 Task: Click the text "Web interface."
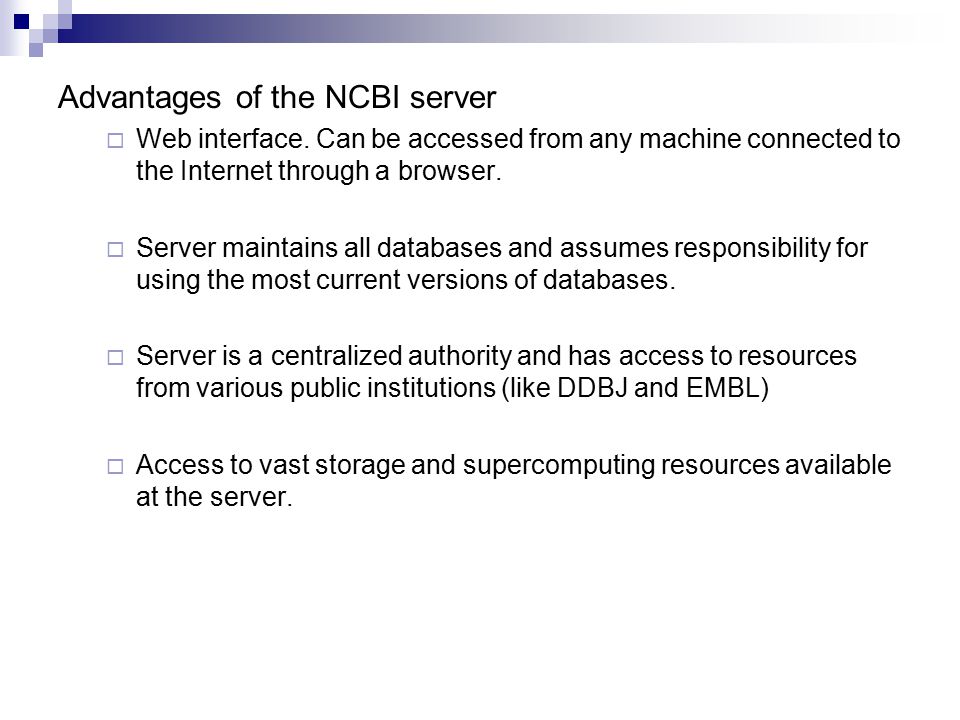(222, 139)
